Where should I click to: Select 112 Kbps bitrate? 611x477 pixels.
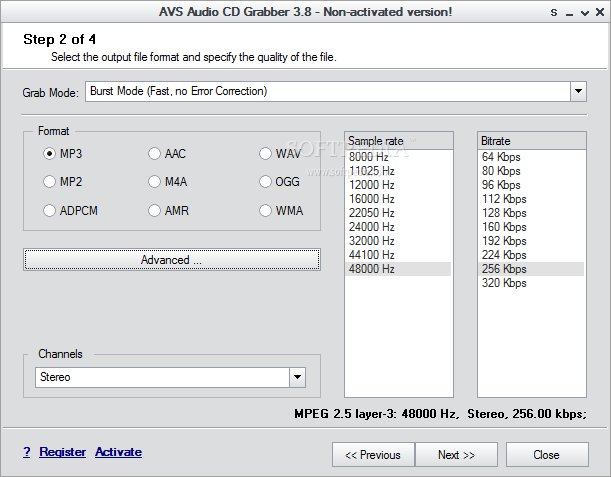pos(531,199)
